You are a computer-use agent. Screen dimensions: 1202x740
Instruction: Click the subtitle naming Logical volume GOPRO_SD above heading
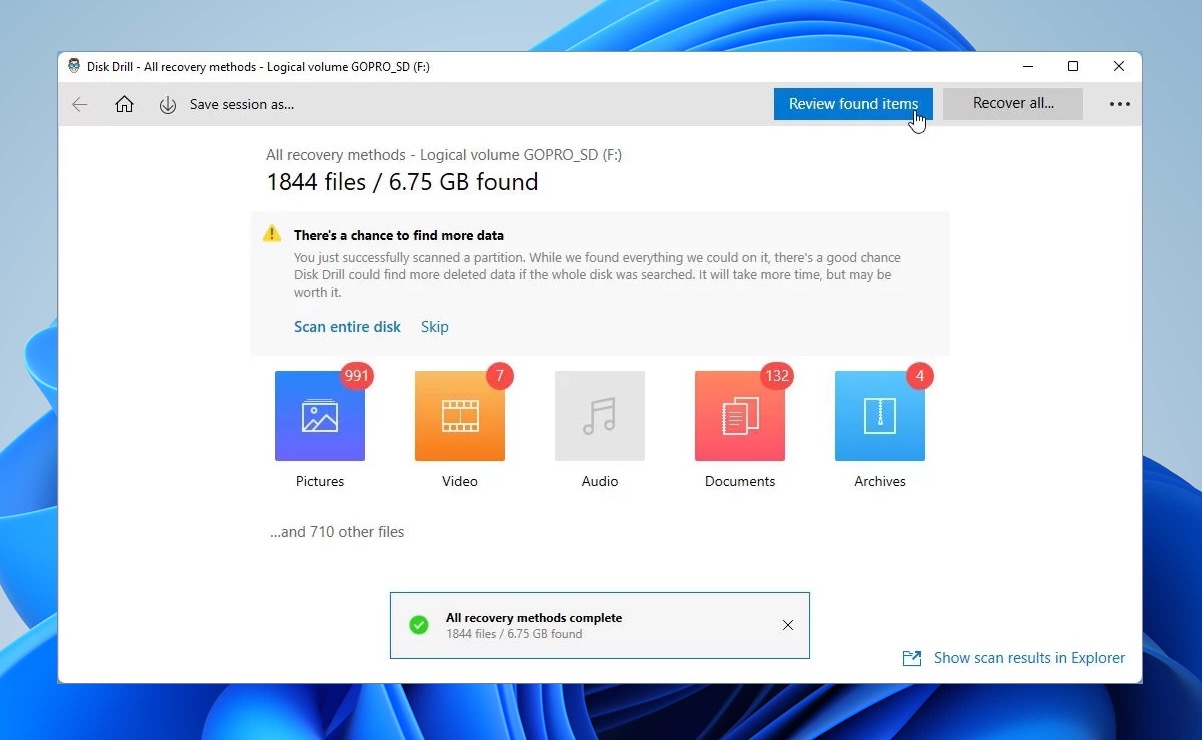(x=444, y=155)
